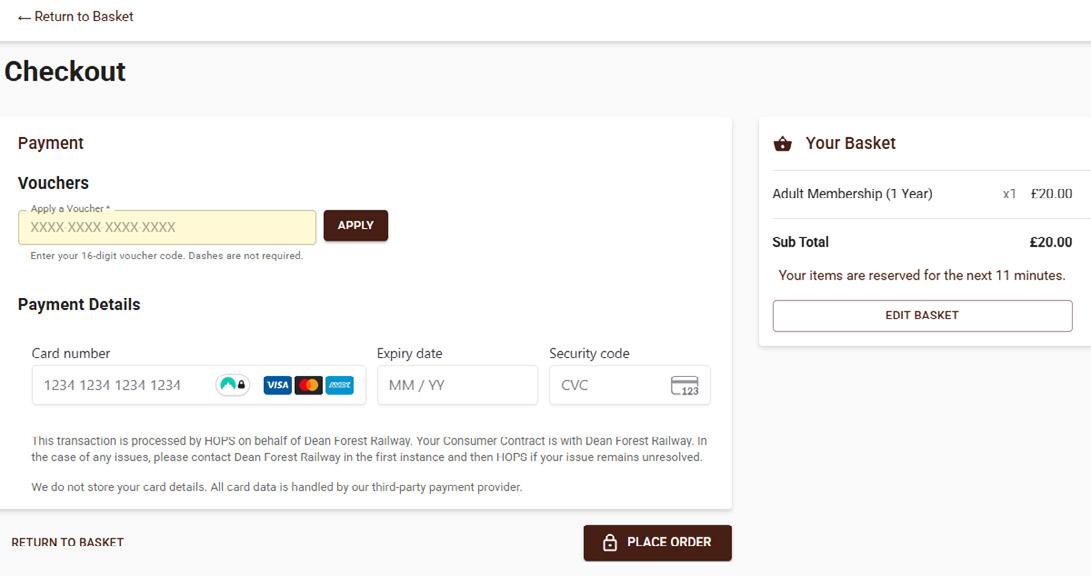The width and height of the screenshot is (1091, 576).
Task: Click the RETURN TO BASKET bottom link
Action: (x=67, y=542)
